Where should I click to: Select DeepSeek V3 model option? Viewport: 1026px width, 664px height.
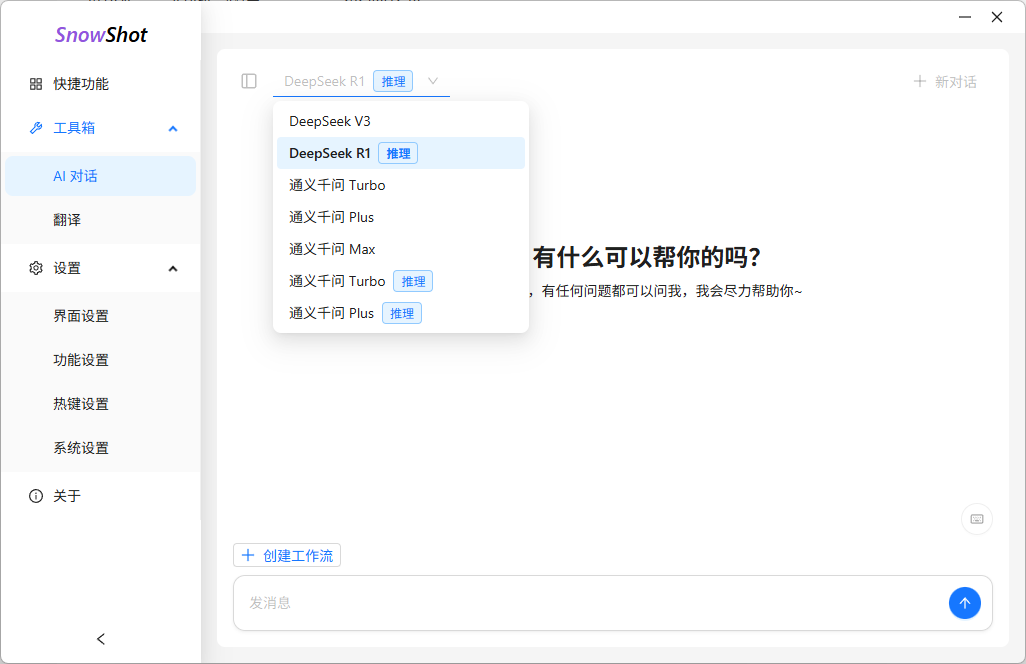(330, 121)
